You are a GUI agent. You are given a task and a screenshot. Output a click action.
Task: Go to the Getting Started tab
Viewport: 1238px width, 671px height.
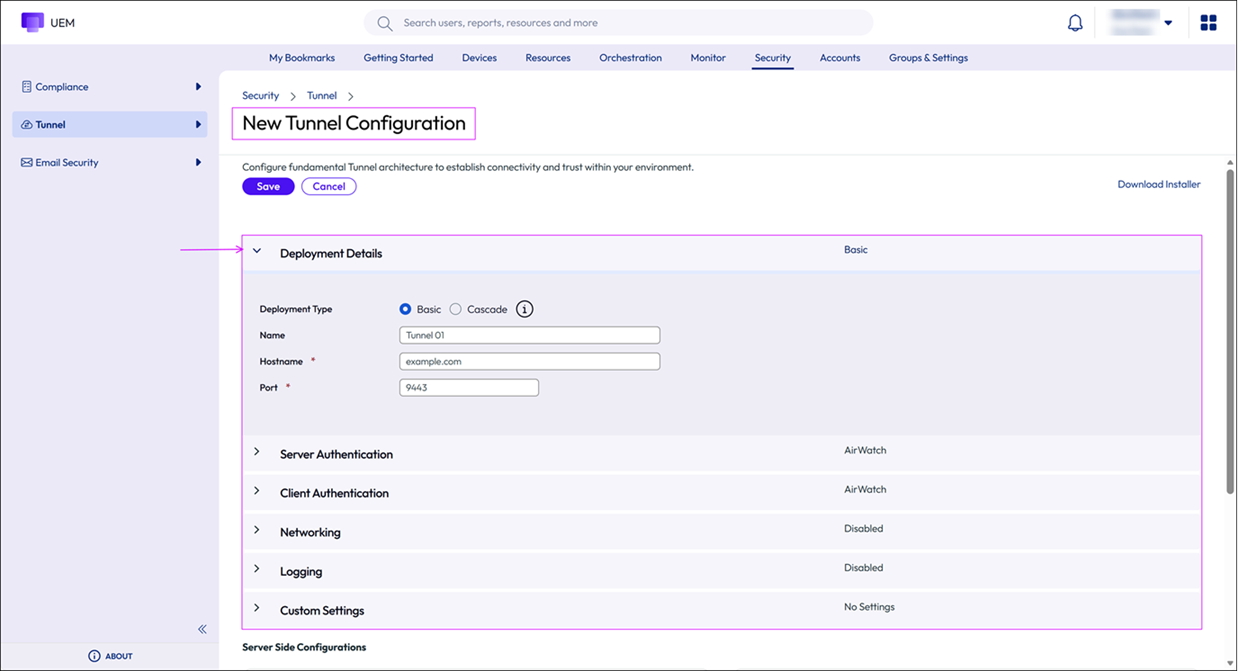pyautogui.click(x=398, y=58)
